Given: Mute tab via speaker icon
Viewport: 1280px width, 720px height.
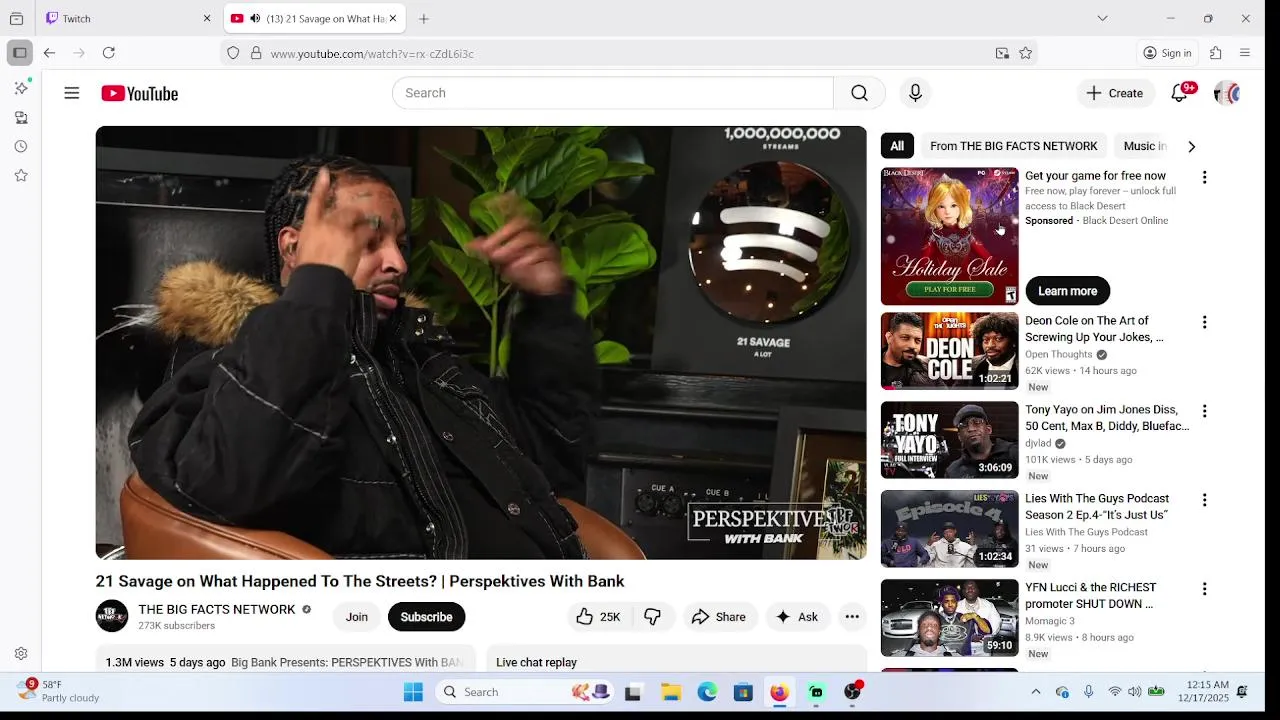Looking at the screenshot, I should [x=255, y=18].
